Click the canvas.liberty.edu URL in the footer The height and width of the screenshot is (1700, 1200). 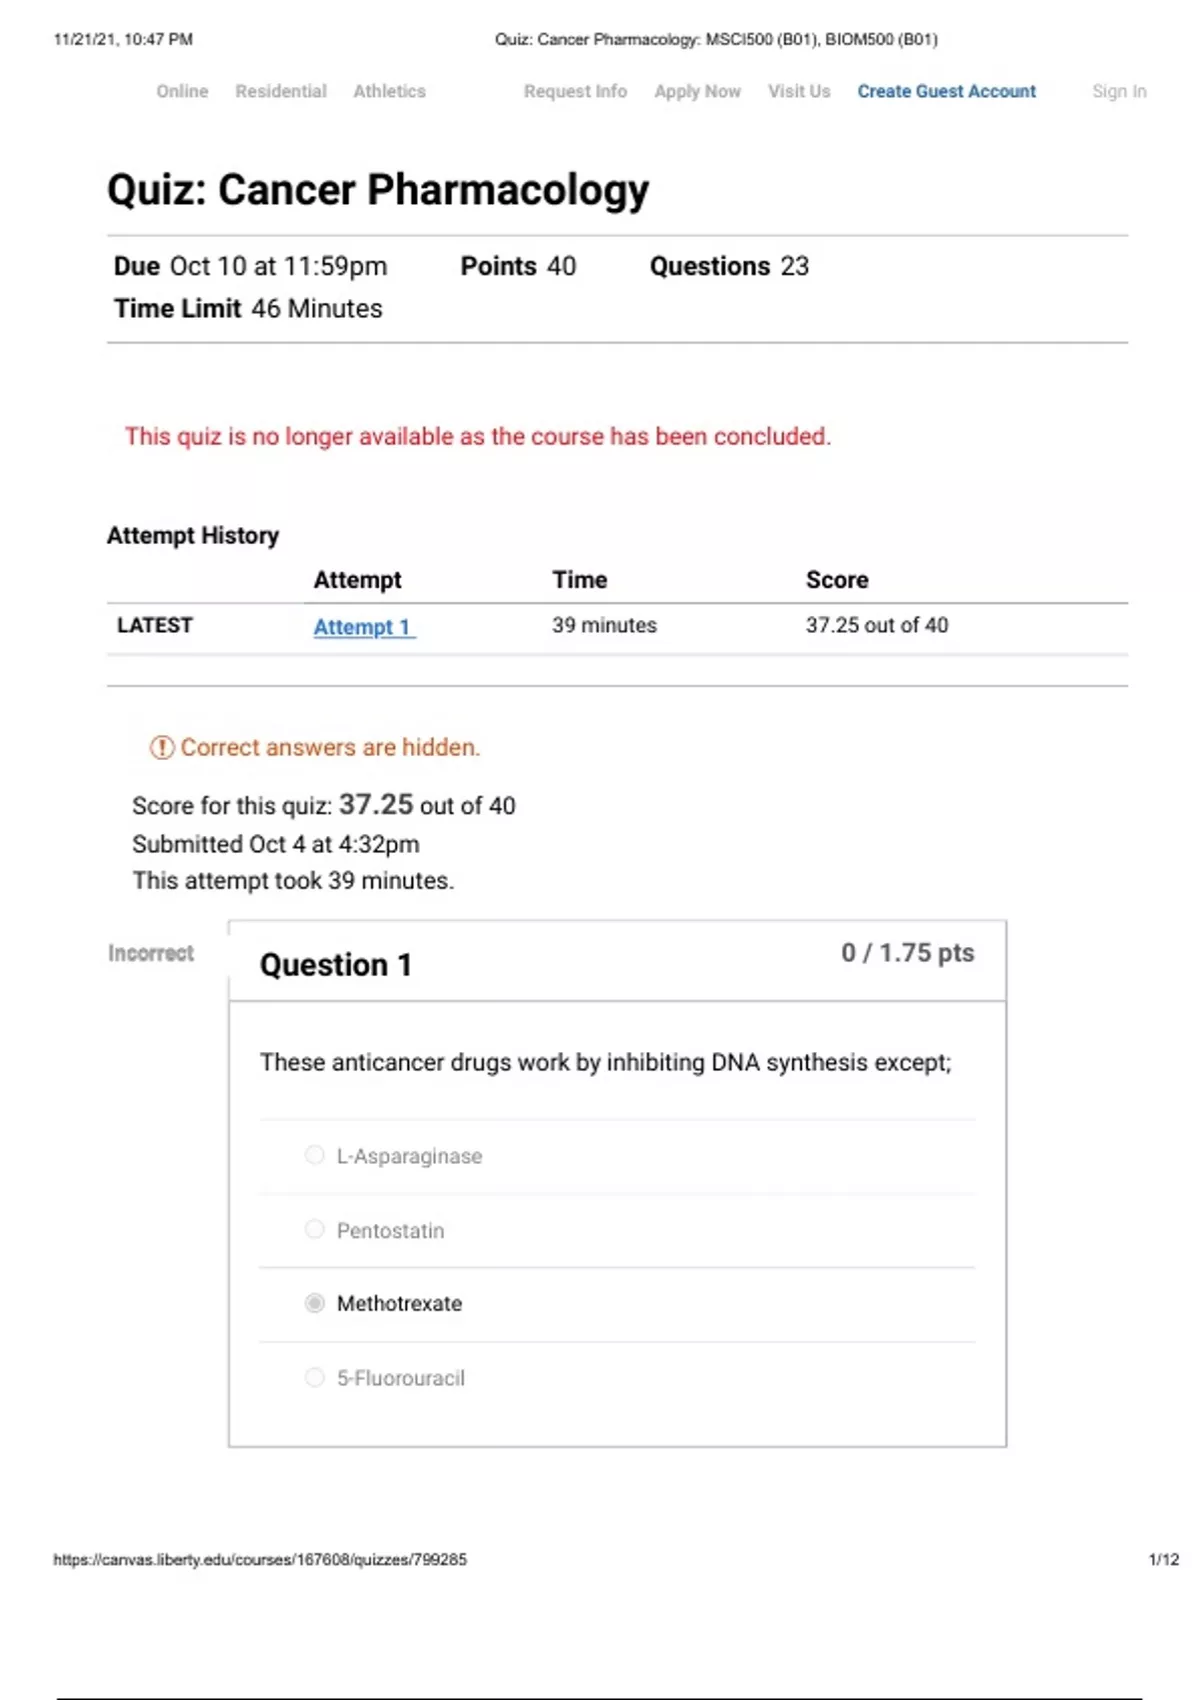click(260, 1559)
